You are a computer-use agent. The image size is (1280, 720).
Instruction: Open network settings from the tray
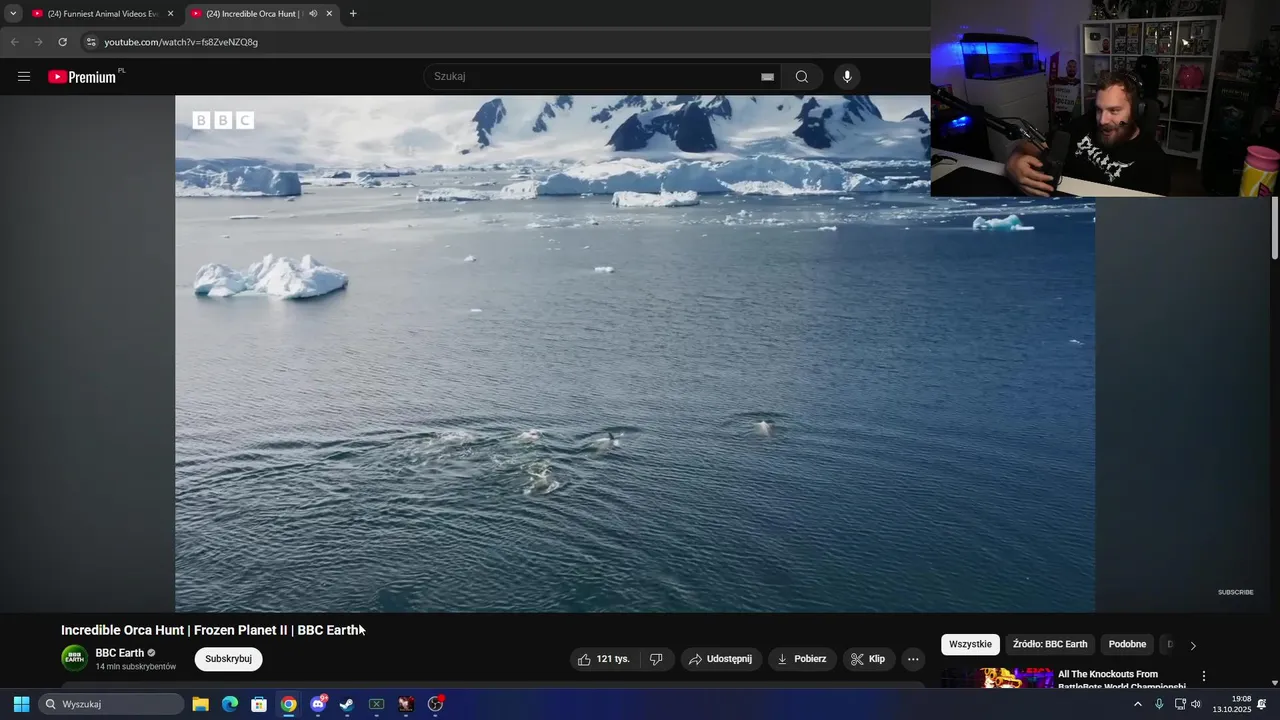click(1180, 704)
